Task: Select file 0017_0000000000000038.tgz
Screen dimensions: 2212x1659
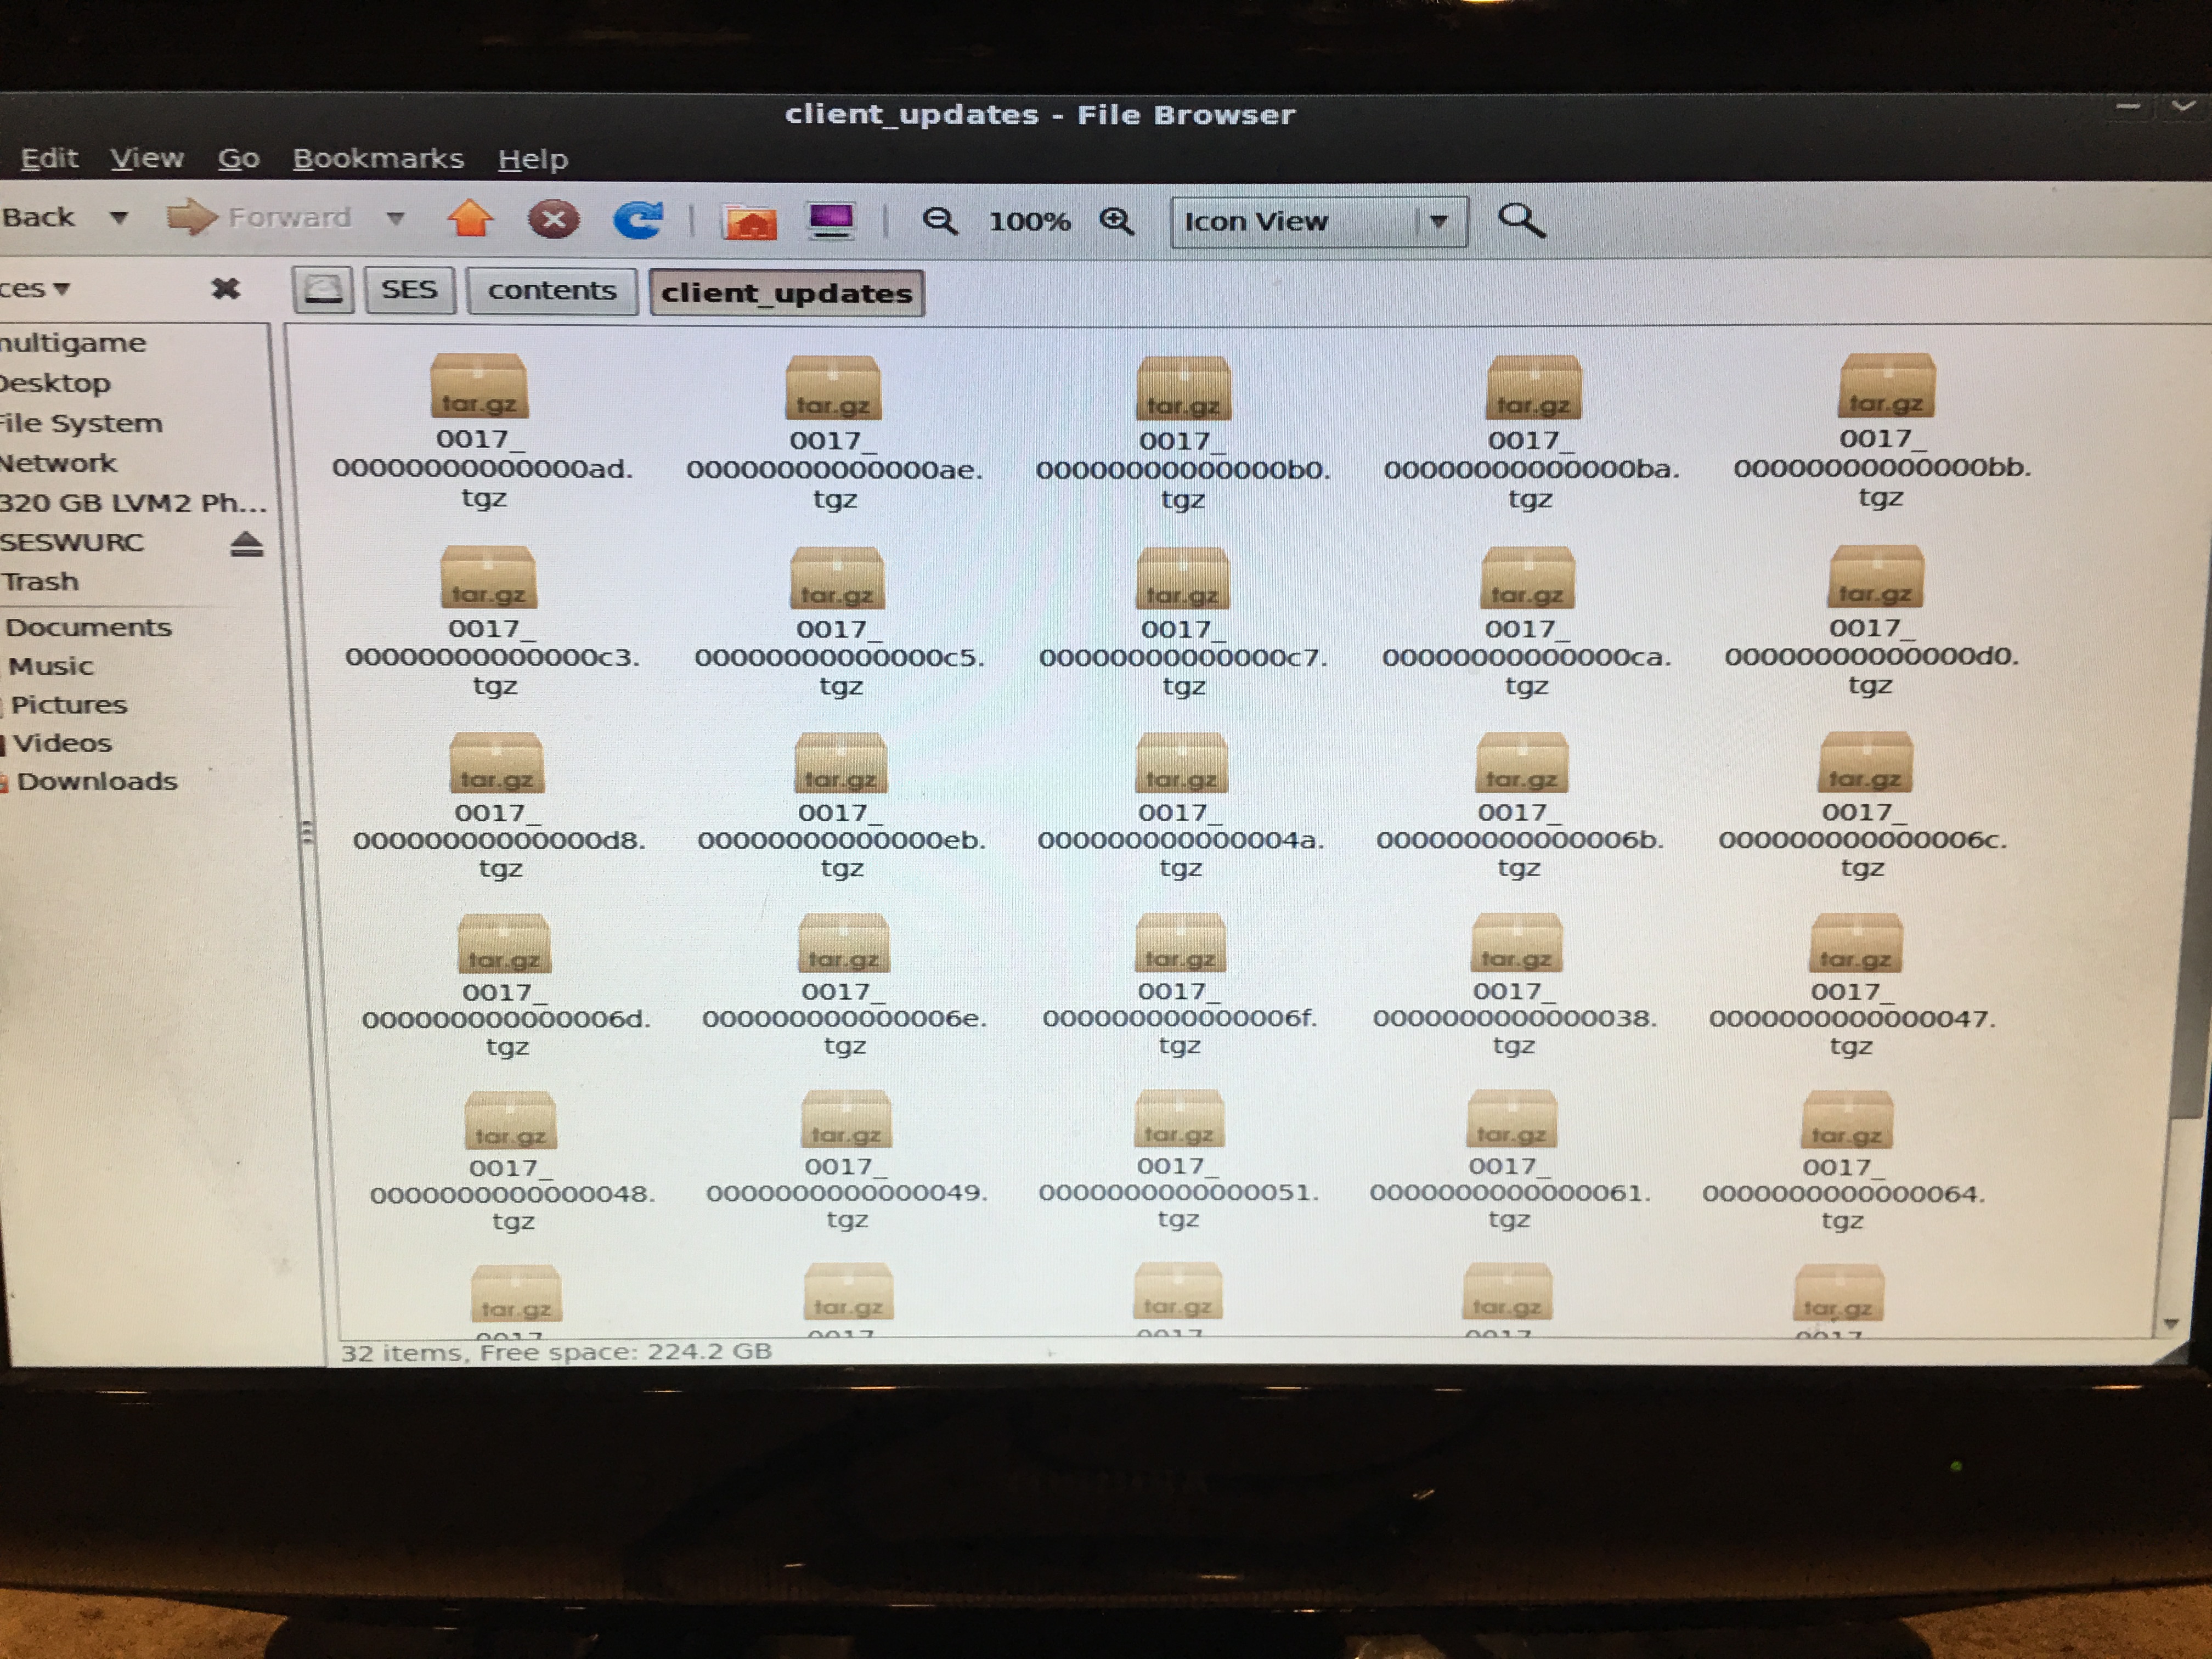Action: pos(1515,984)
